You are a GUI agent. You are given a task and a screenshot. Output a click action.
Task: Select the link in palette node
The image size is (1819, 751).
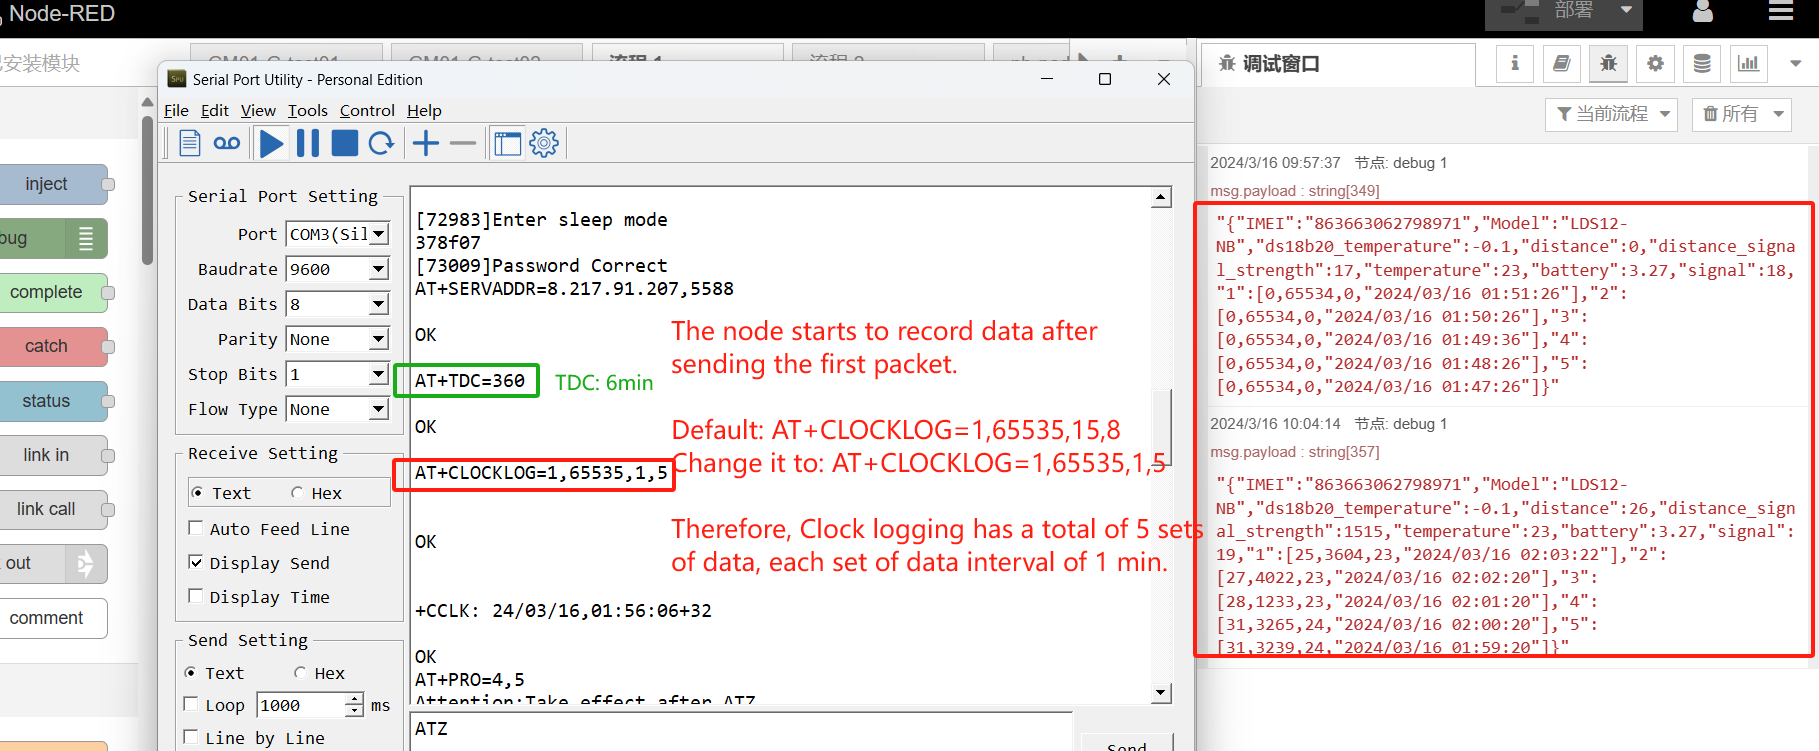pyautogui.click(x=54, y=455)
